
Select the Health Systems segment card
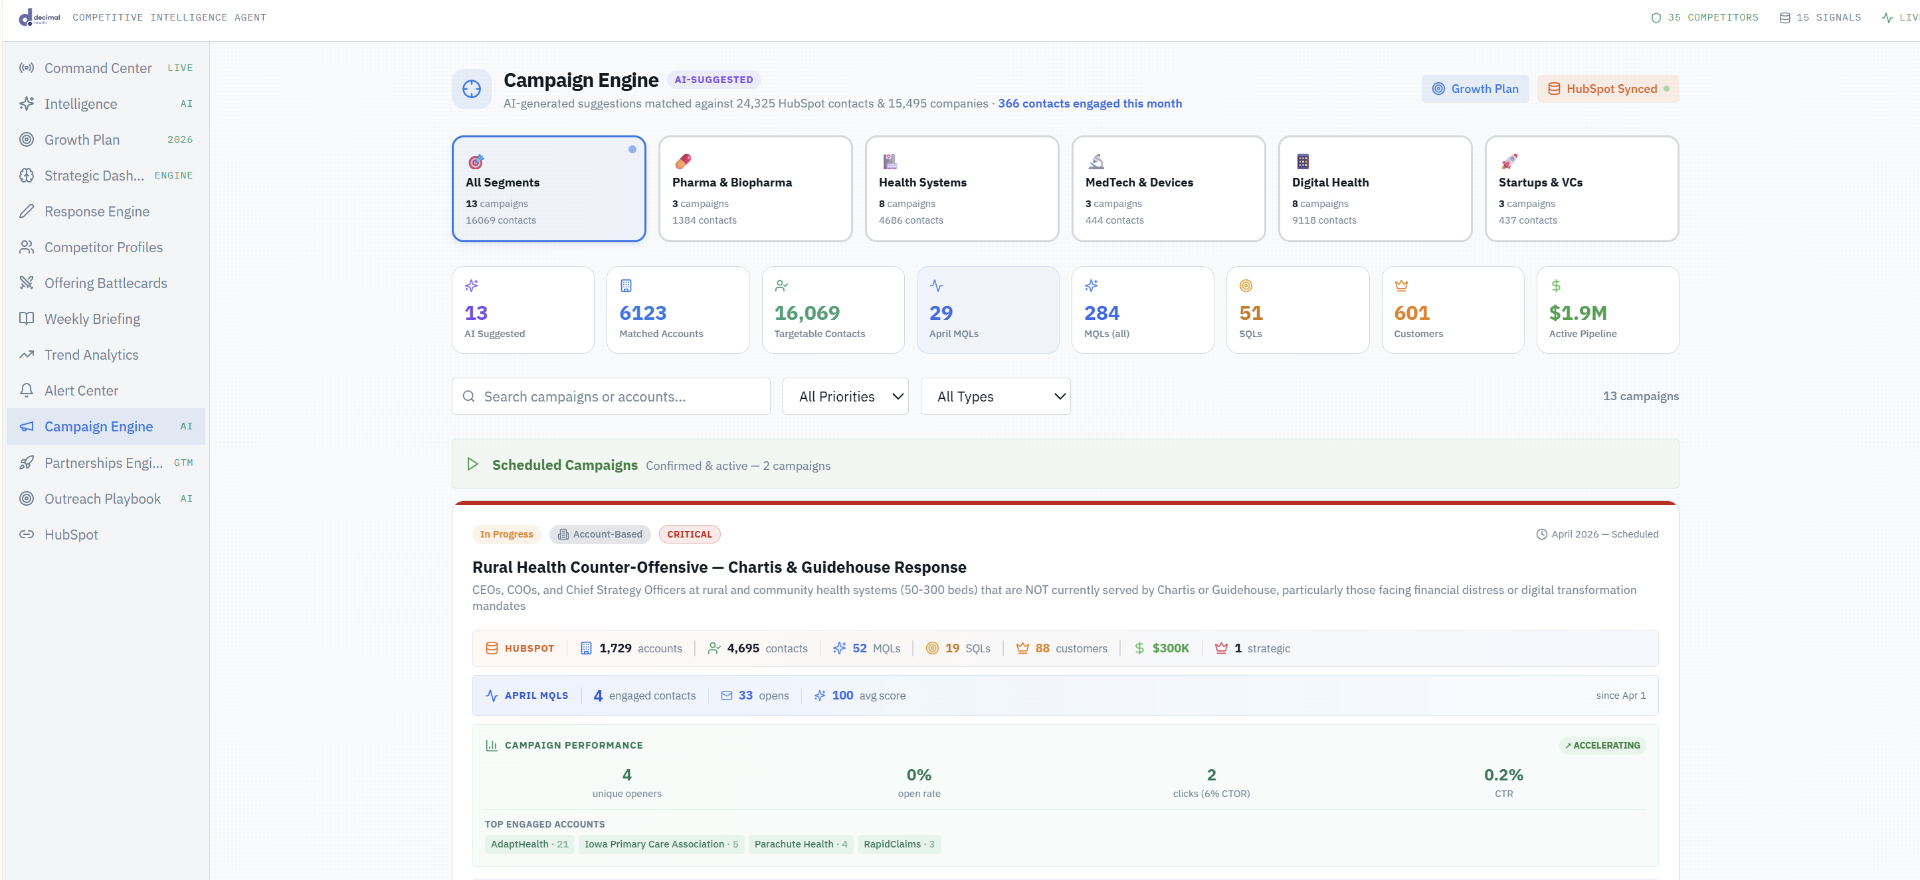pyautogui.click(x=962, y=189)
